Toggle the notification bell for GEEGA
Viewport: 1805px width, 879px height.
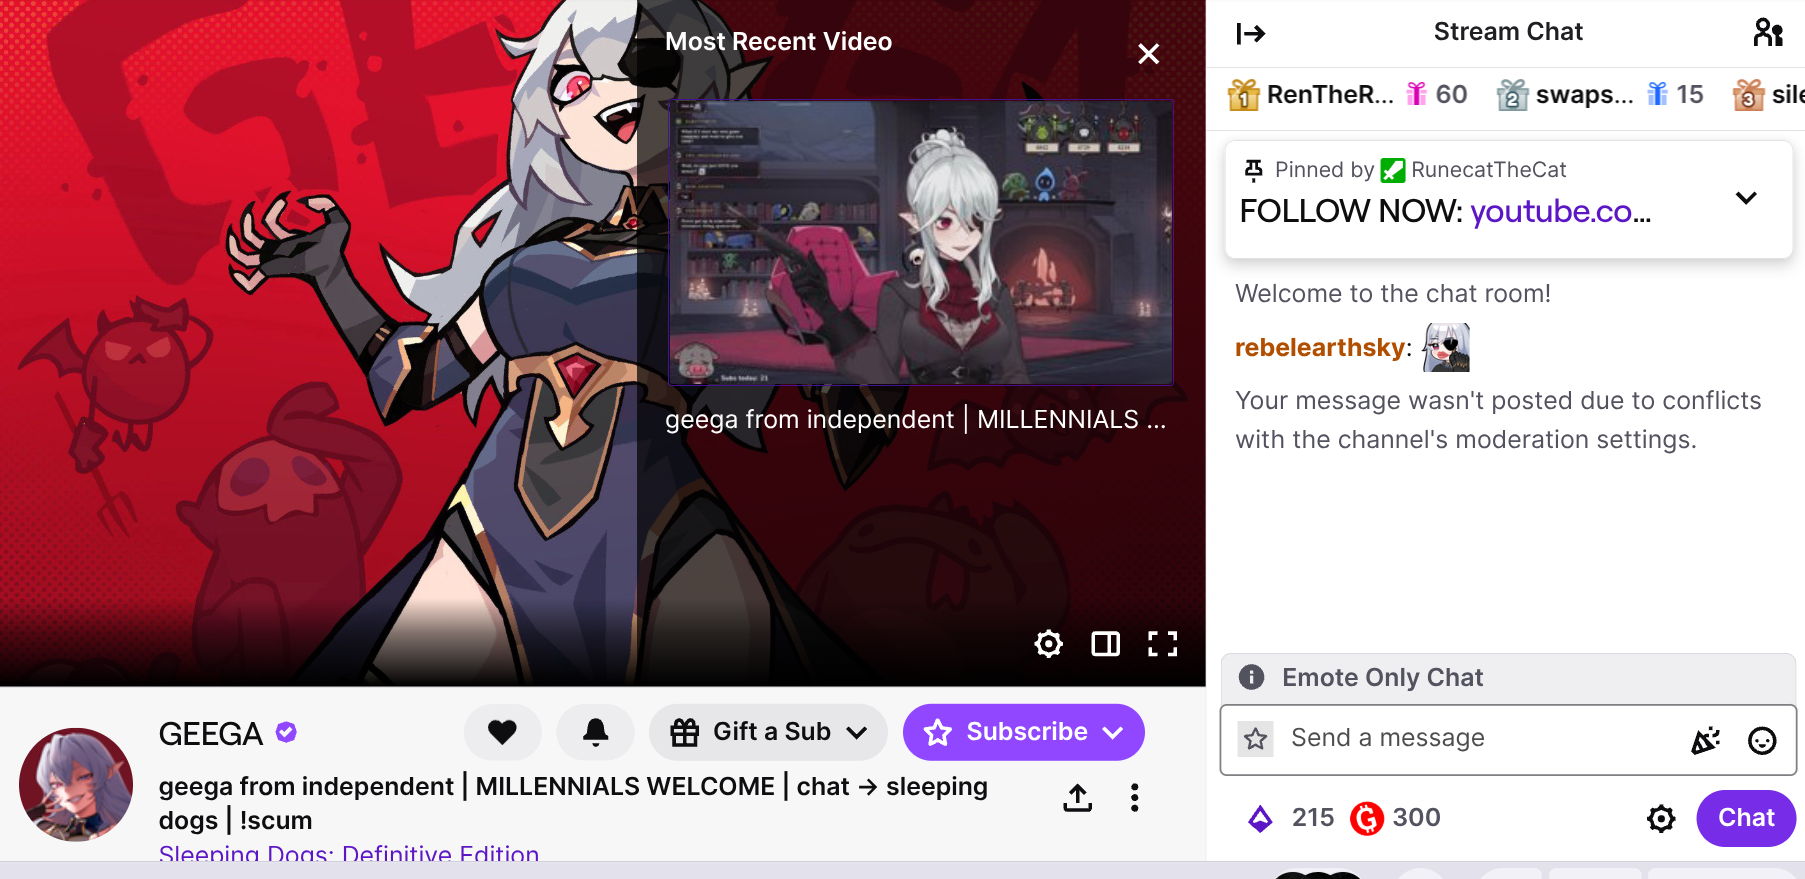click(595, 732)
